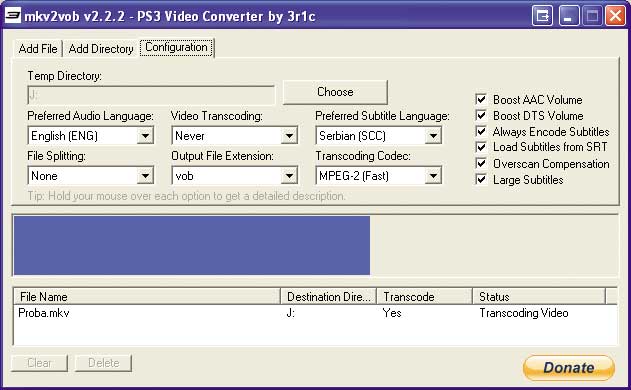Click the mkv2vob app icon in title bar

pyautogui.click(x=13, y=16)
